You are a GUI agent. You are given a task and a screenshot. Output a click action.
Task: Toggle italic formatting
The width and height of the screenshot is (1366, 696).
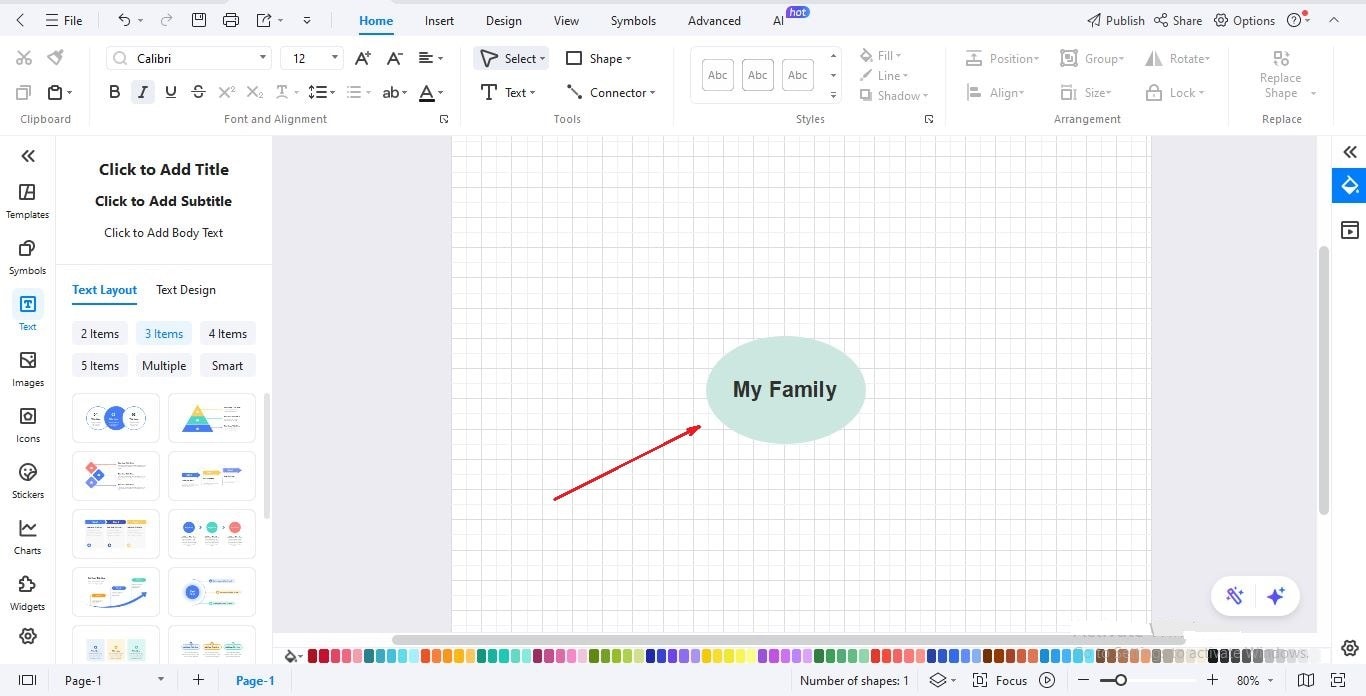pyautogui.click(x=143, y=92)
